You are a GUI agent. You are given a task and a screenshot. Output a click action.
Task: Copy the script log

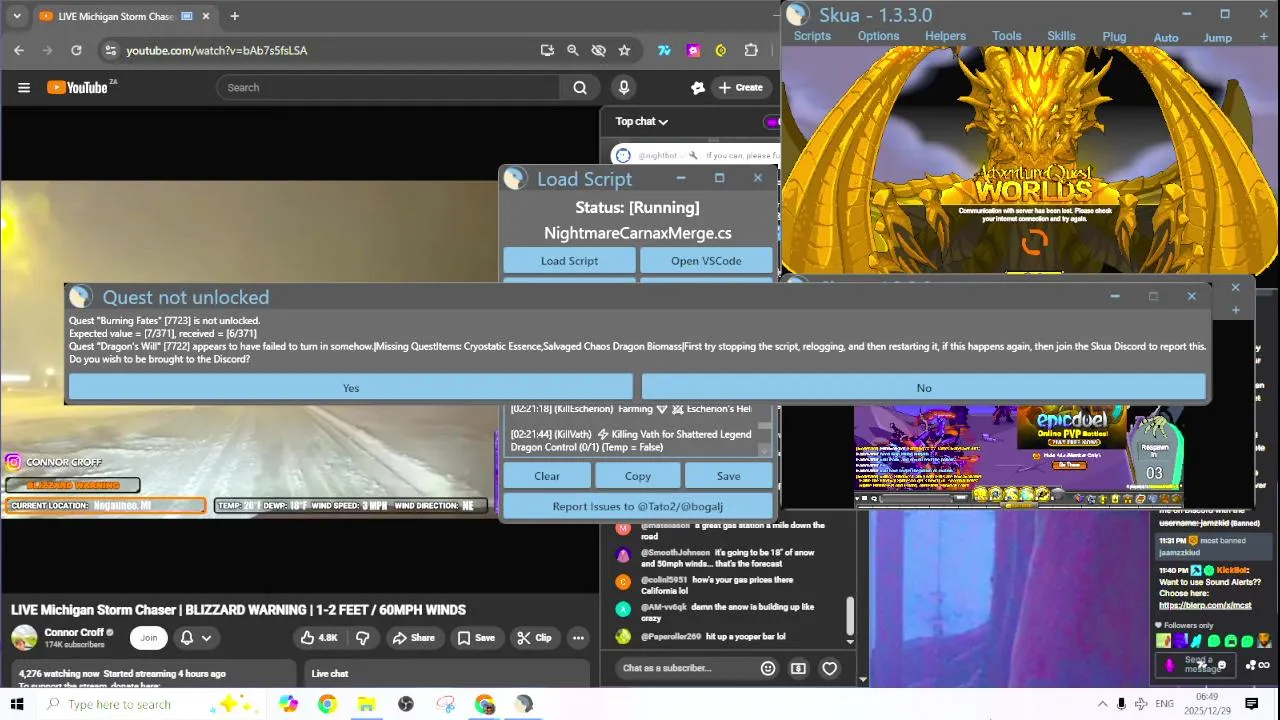click(x=638, y=476)
